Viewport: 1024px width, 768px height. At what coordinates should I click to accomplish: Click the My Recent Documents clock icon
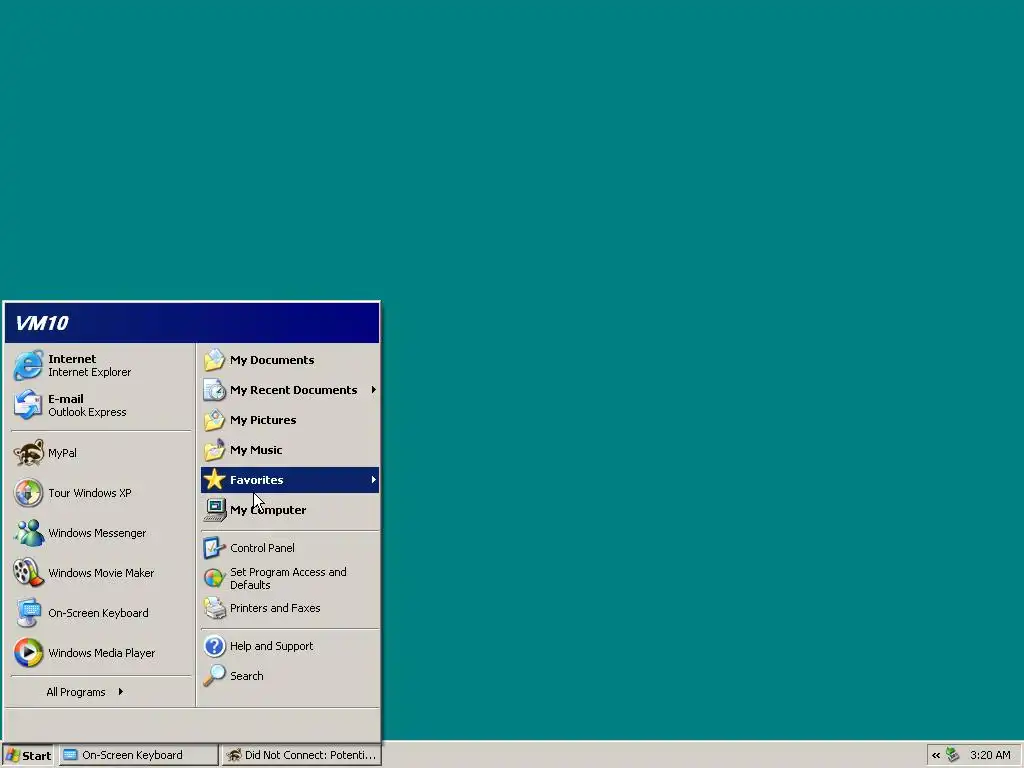214,390
